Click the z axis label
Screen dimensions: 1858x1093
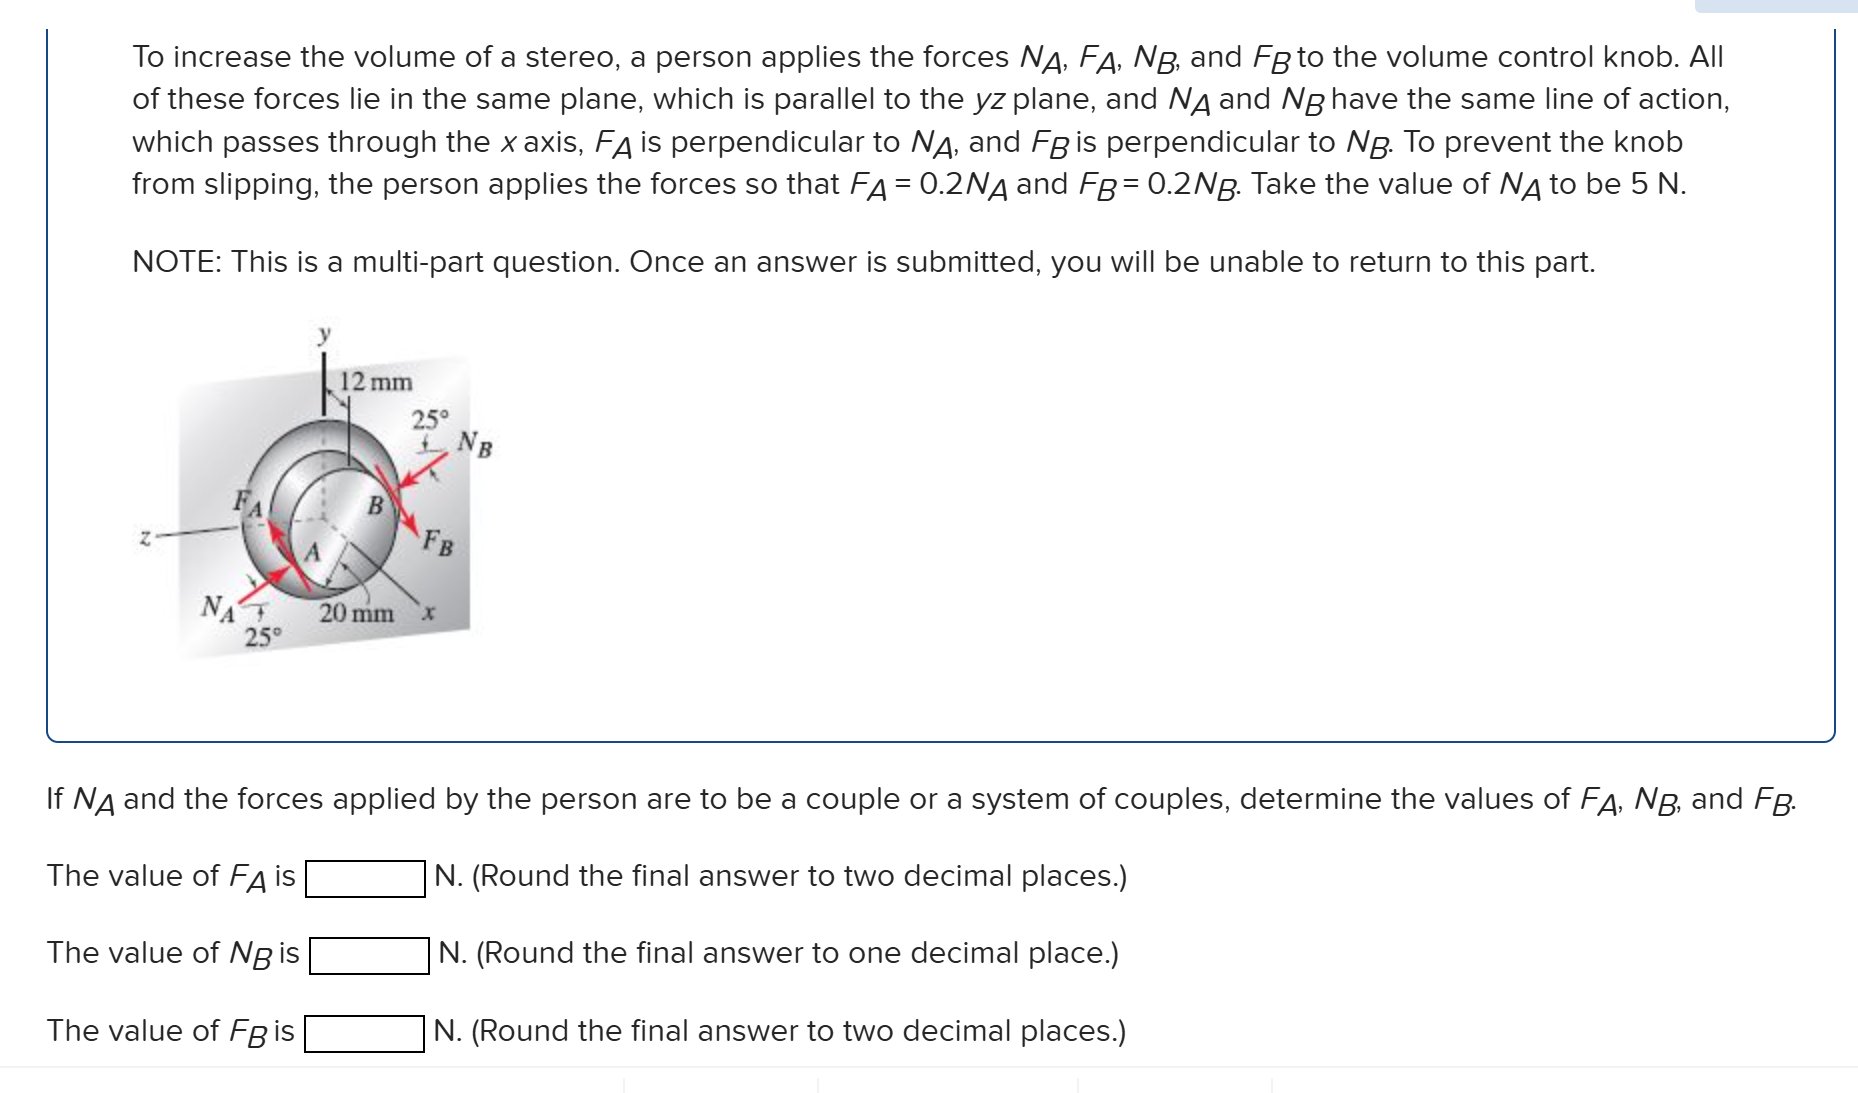click(x=146, y=538)
